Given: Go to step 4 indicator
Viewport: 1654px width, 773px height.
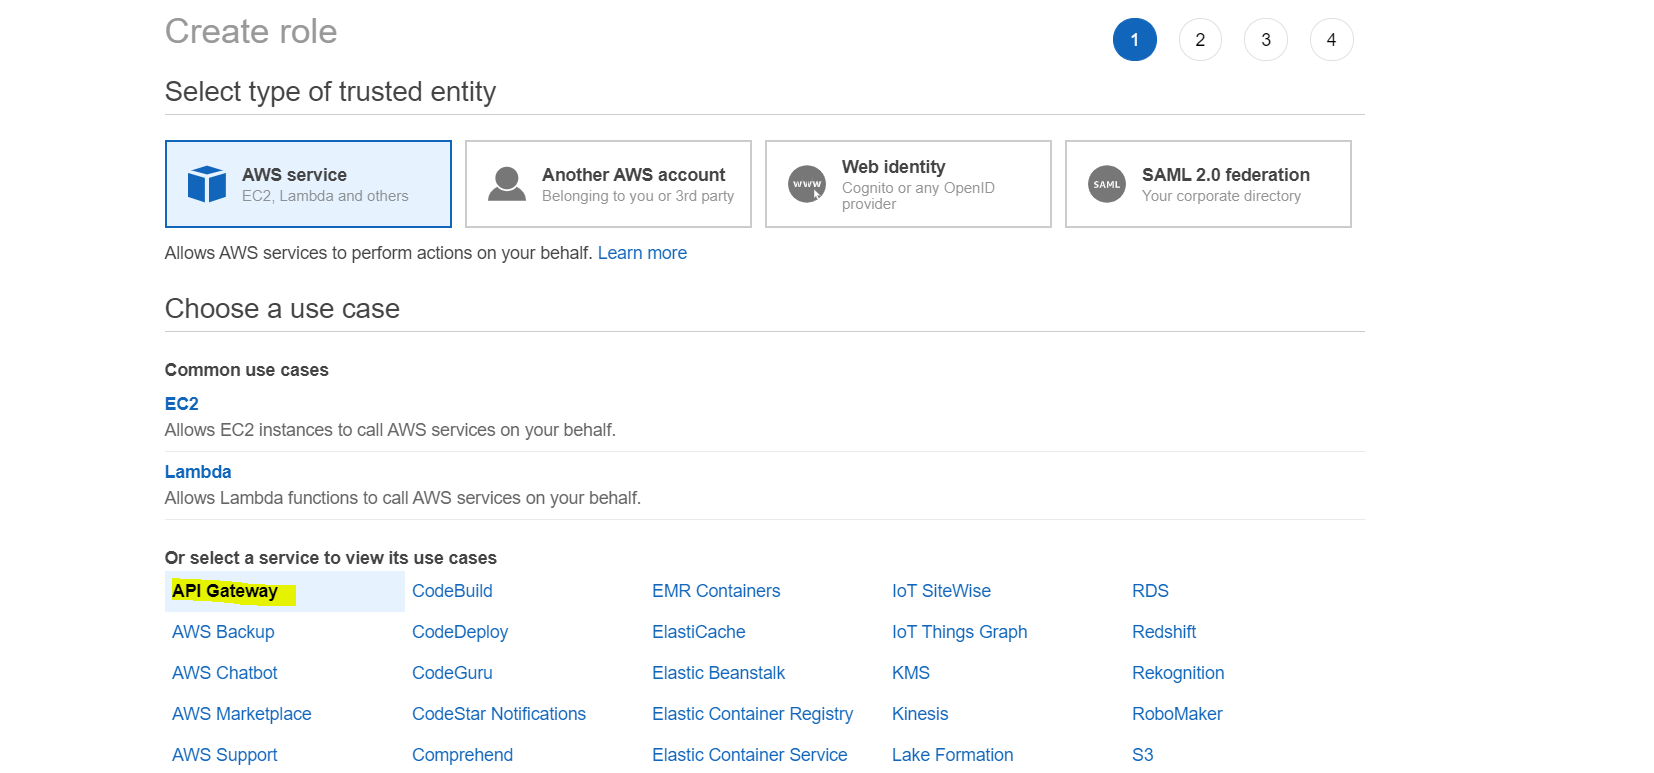Looking at the screenshot, I should point(1331,40).
